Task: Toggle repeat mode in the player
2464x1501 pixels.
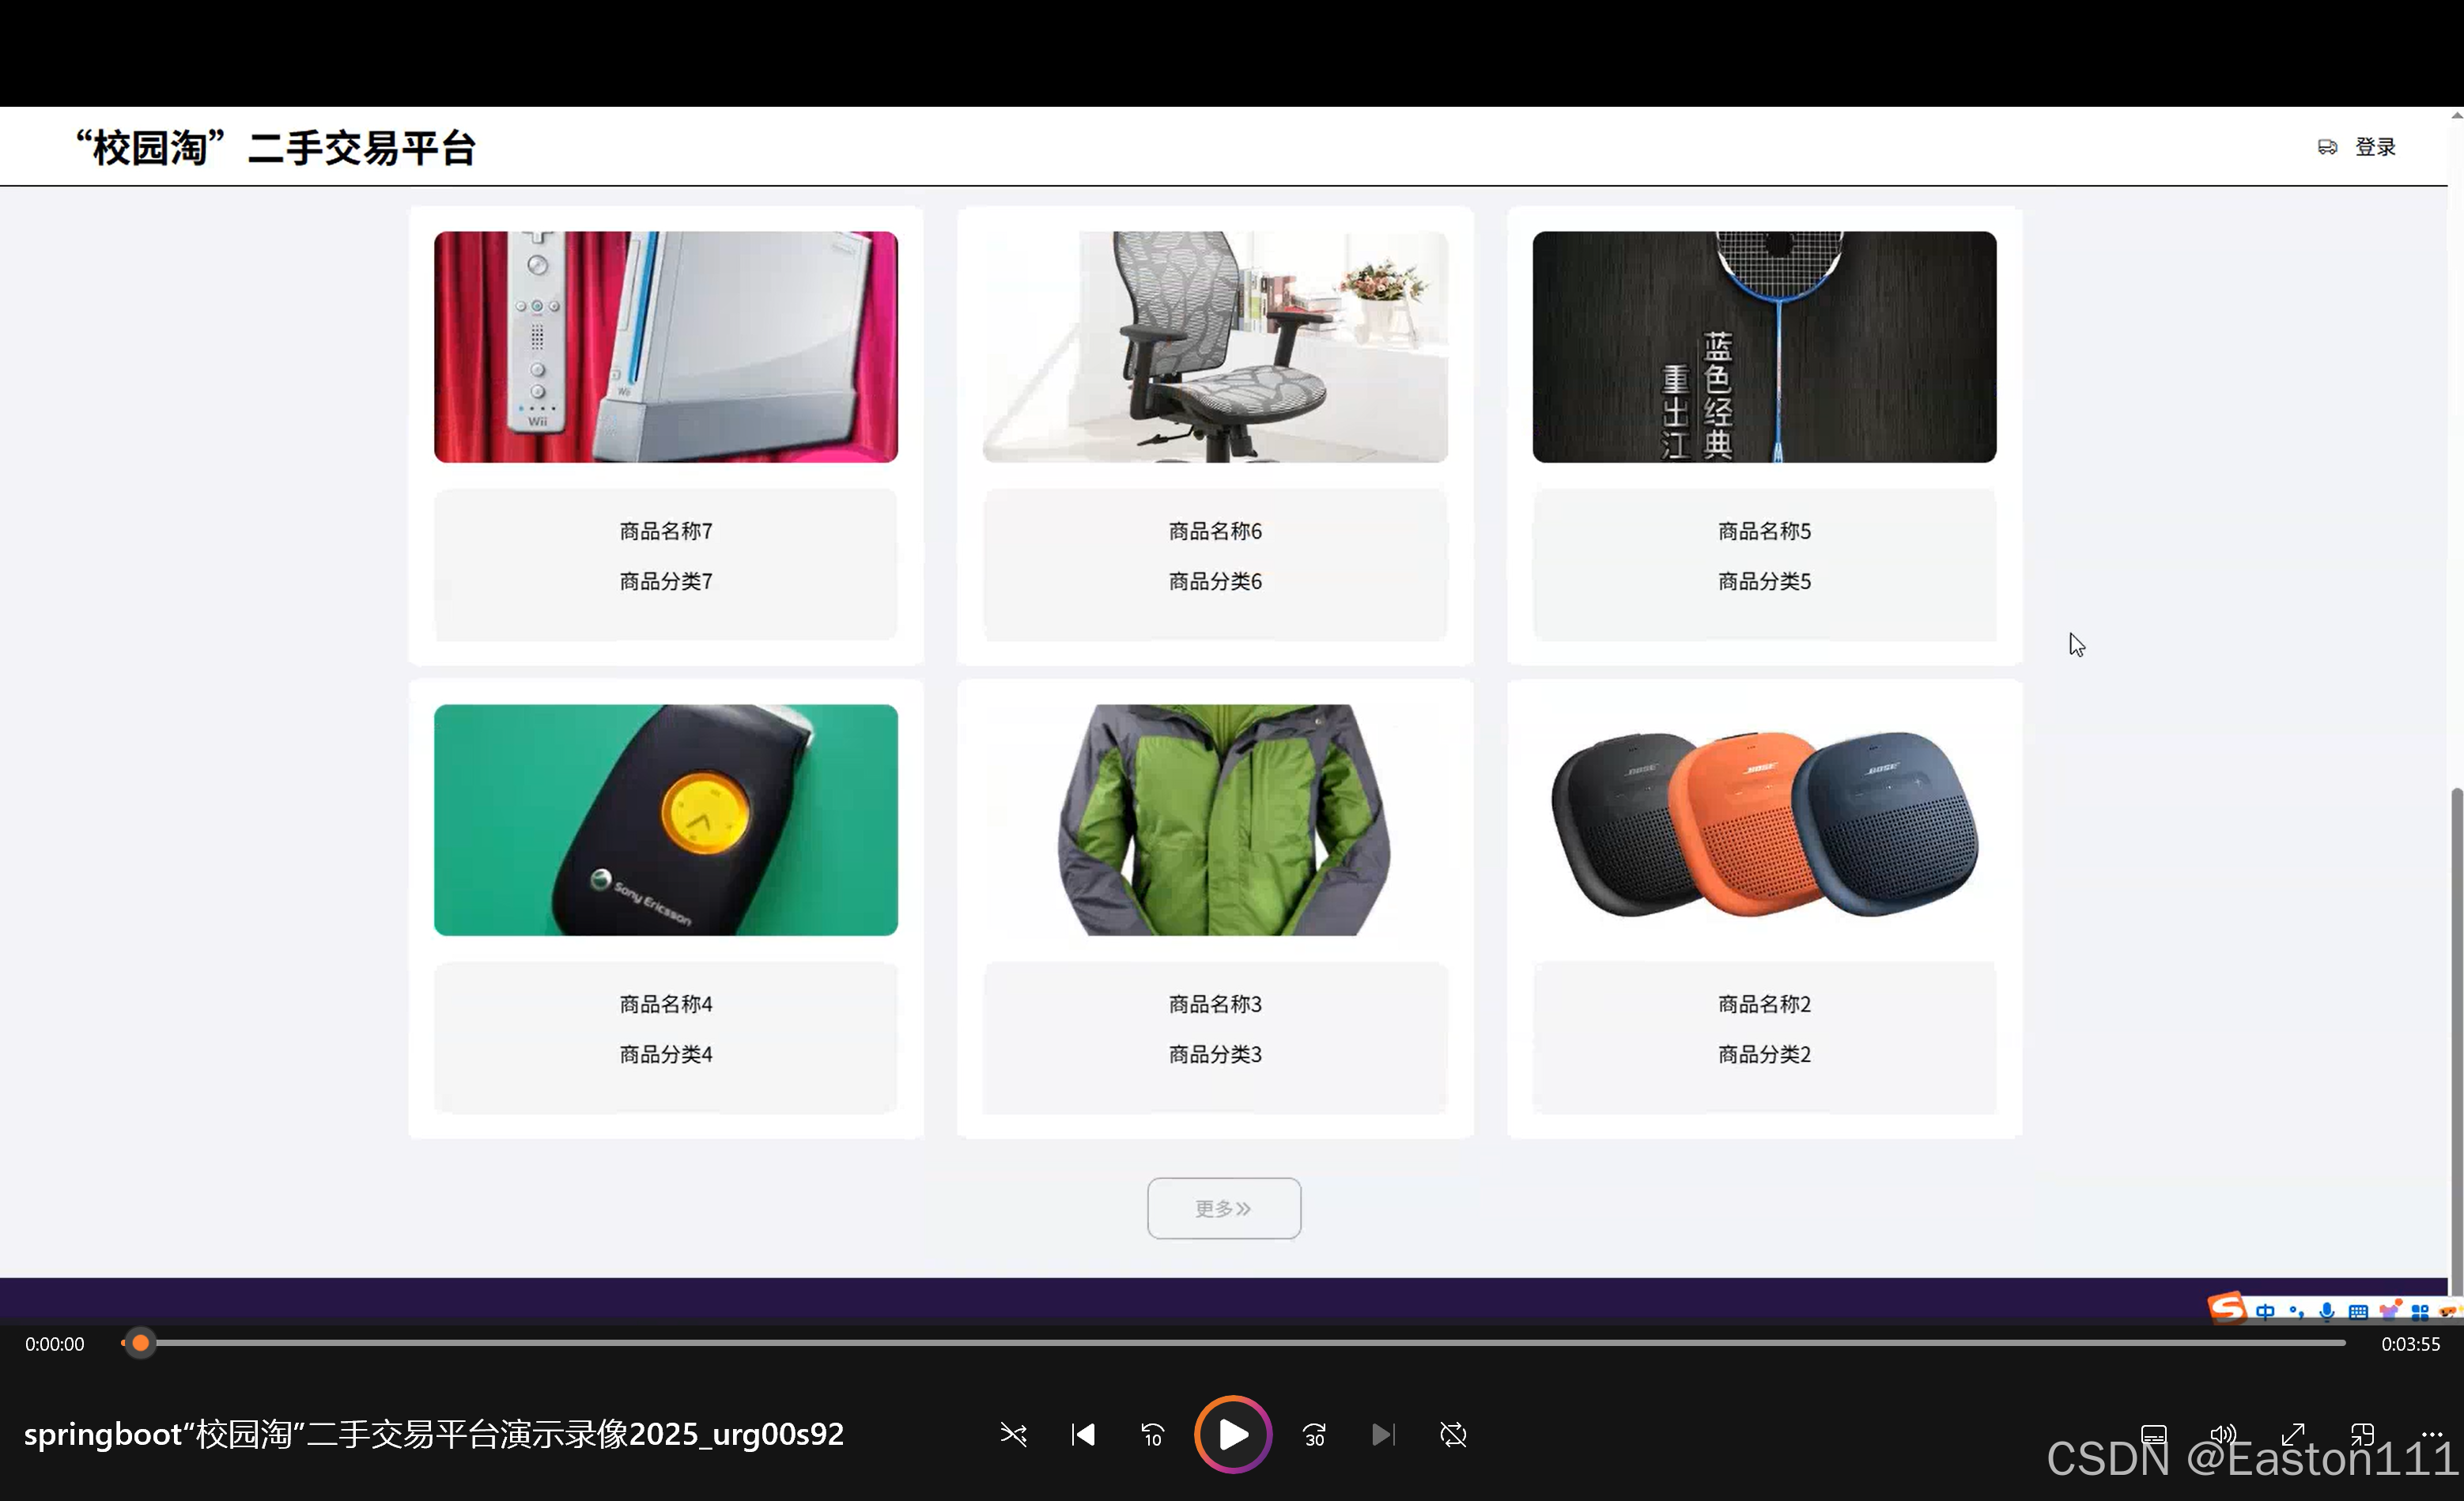Action: (x=1453, y=1434)
